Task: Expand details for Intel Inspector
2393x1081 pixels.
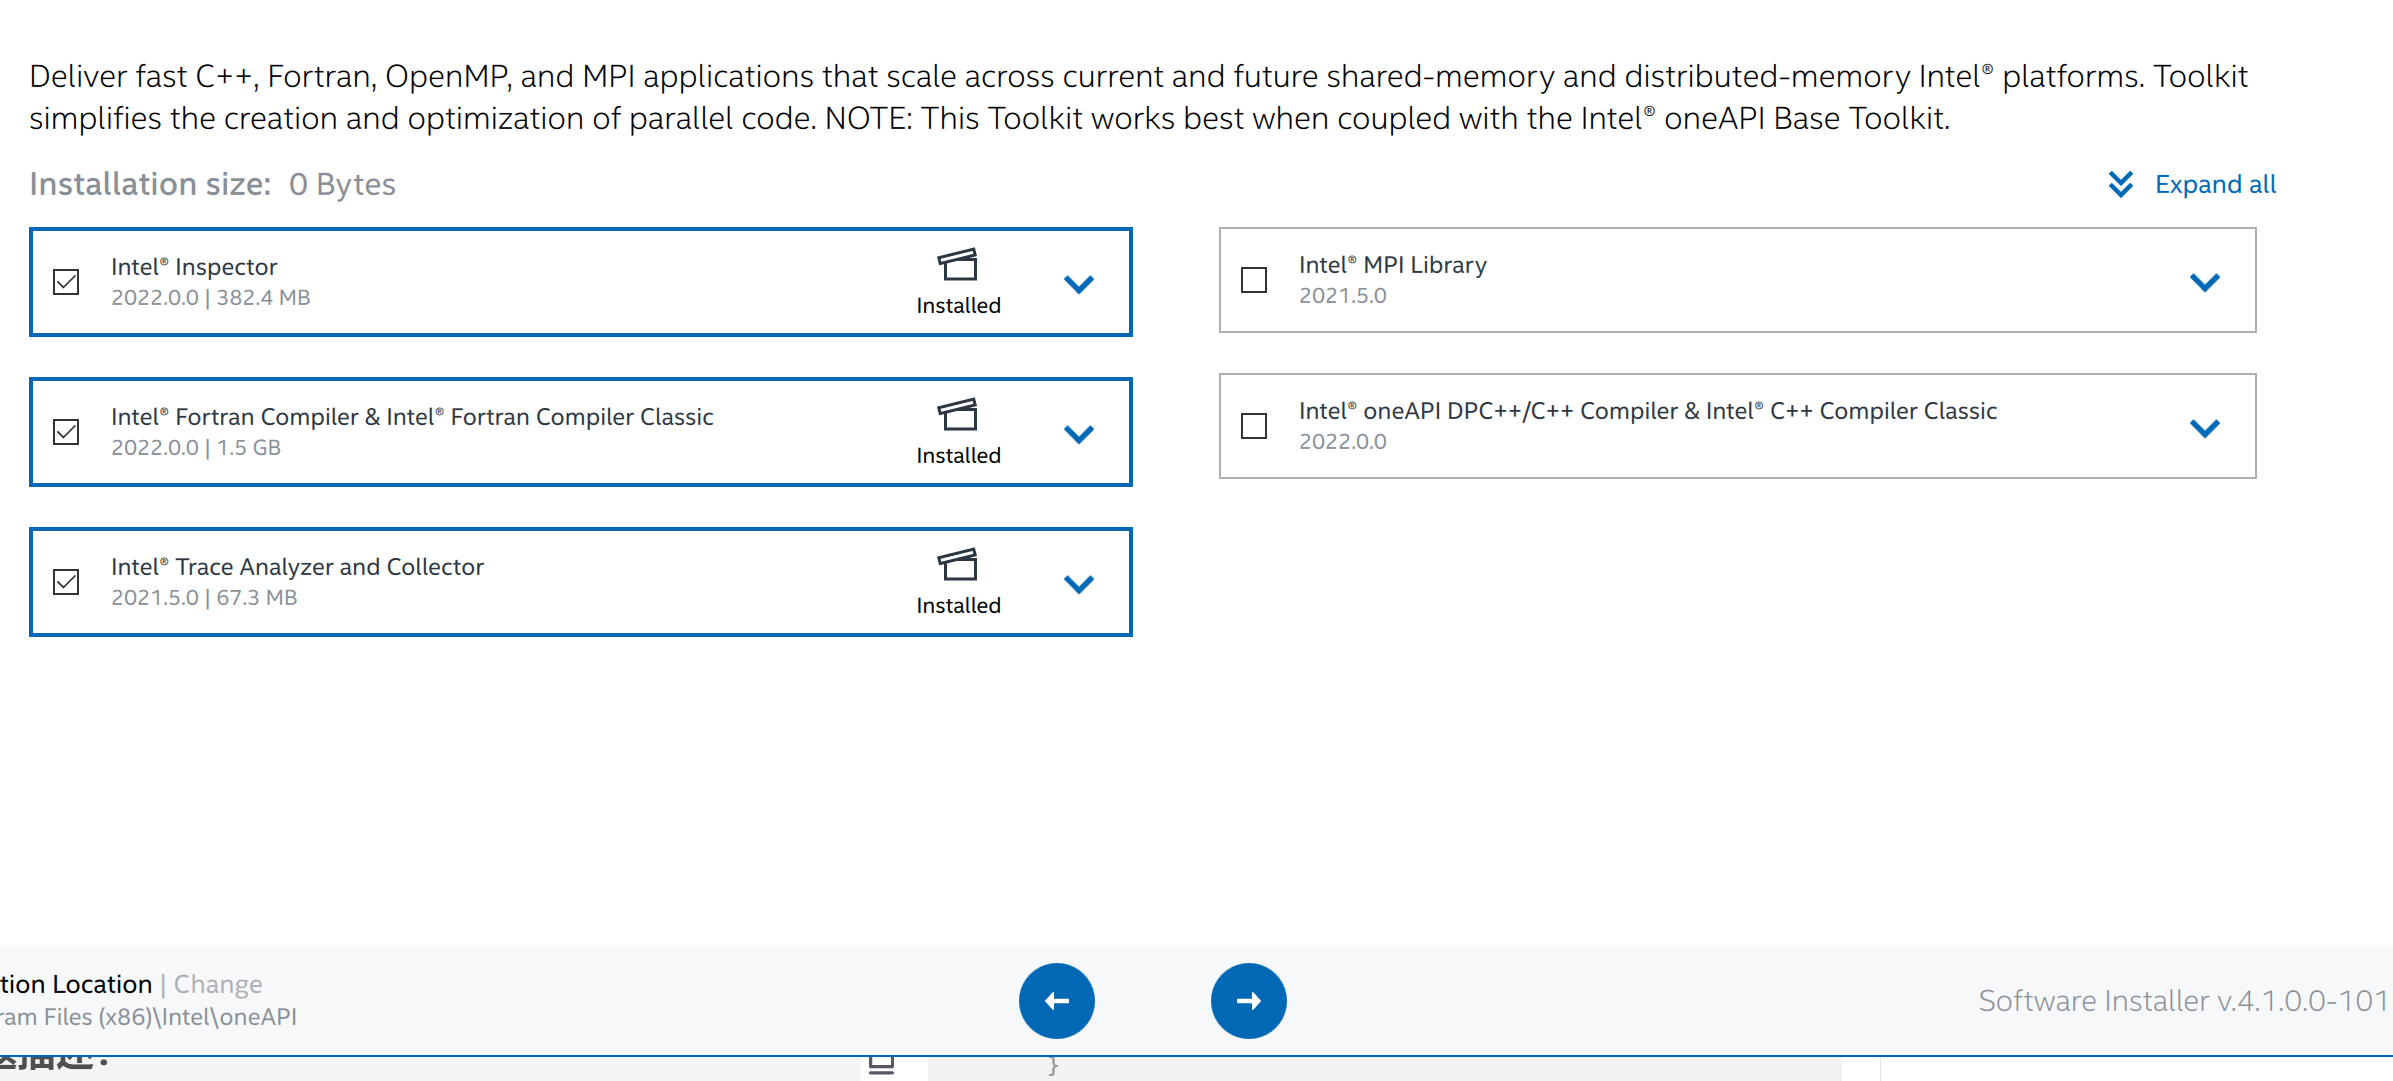Action: pos(1079,284)
